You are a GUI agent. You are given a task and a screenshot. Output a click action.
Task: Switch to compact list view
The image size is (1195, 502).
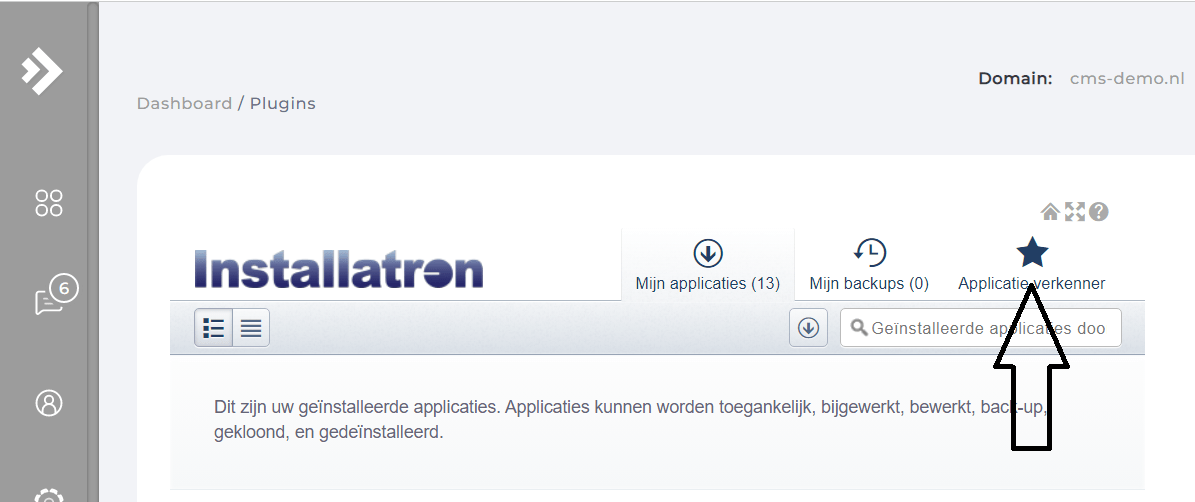251,328
